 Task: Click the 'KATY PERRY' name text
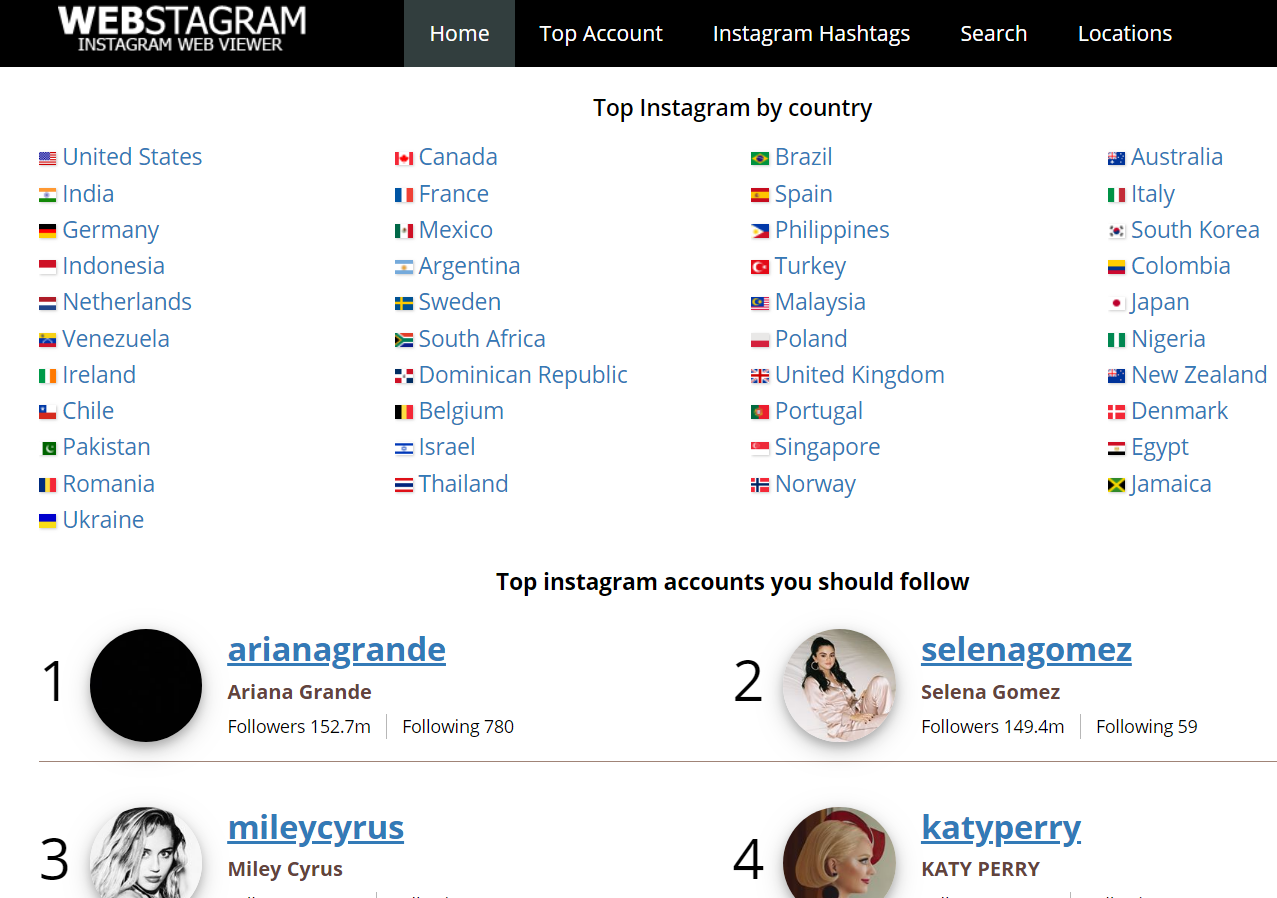click(x=980, y=869)
